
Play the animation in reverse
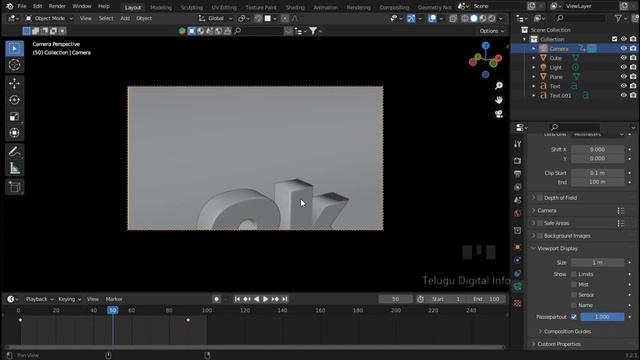click(x=256, y=299)
